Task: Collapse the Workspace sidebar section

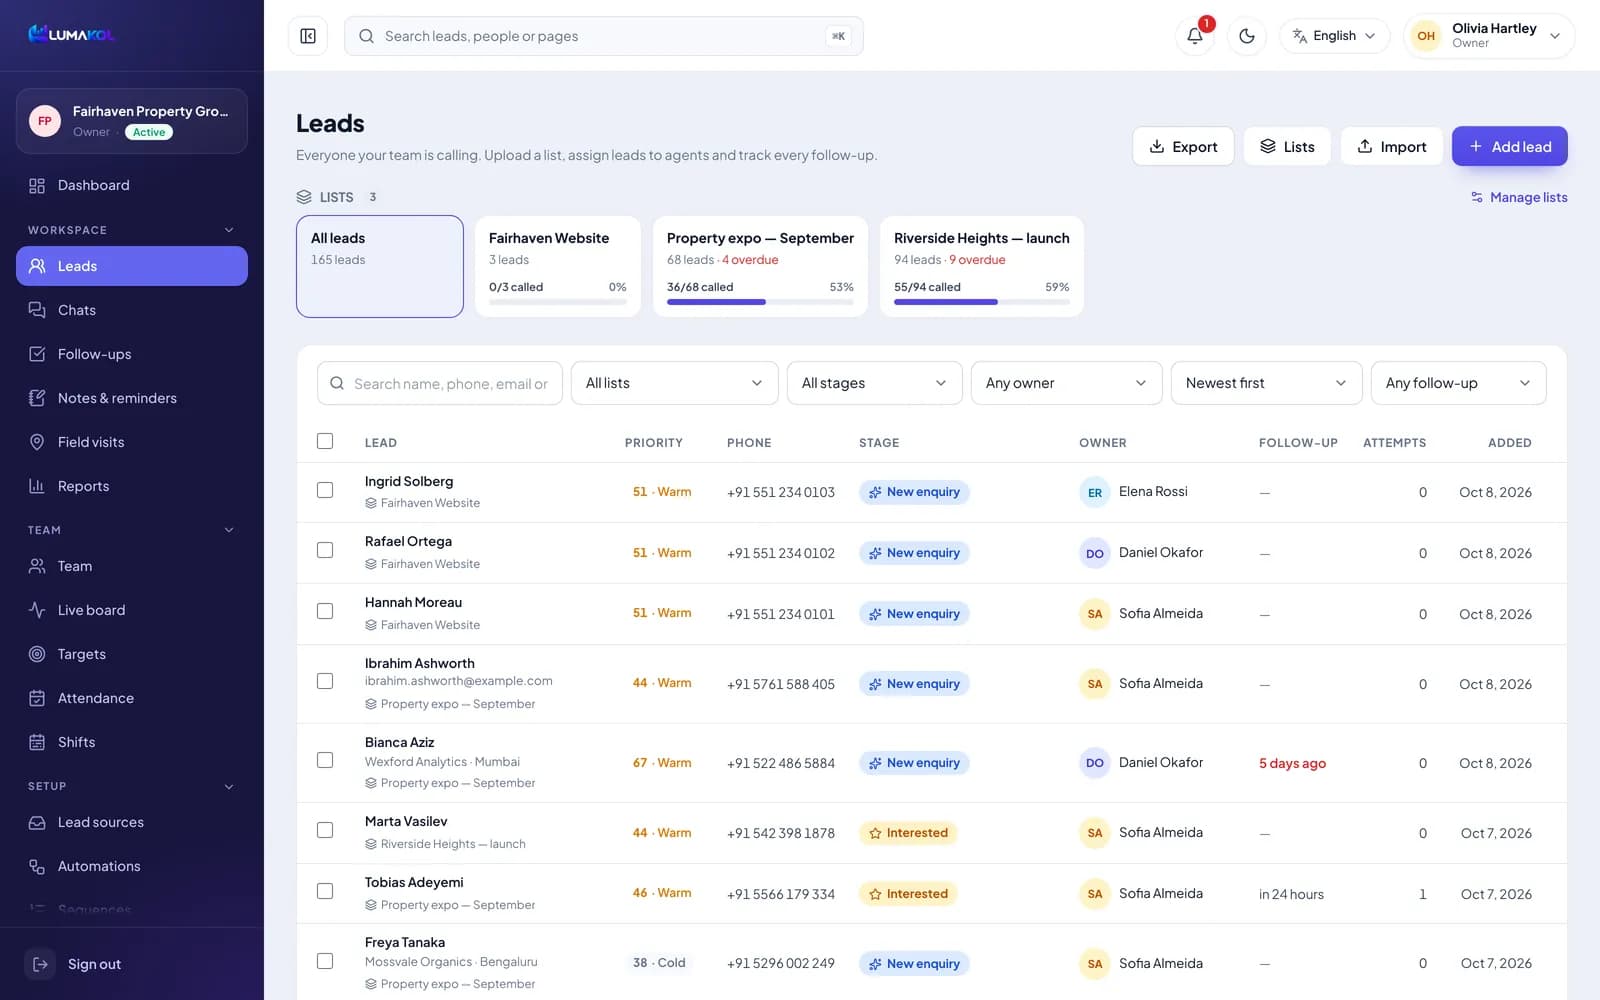Action: [229, 230]
